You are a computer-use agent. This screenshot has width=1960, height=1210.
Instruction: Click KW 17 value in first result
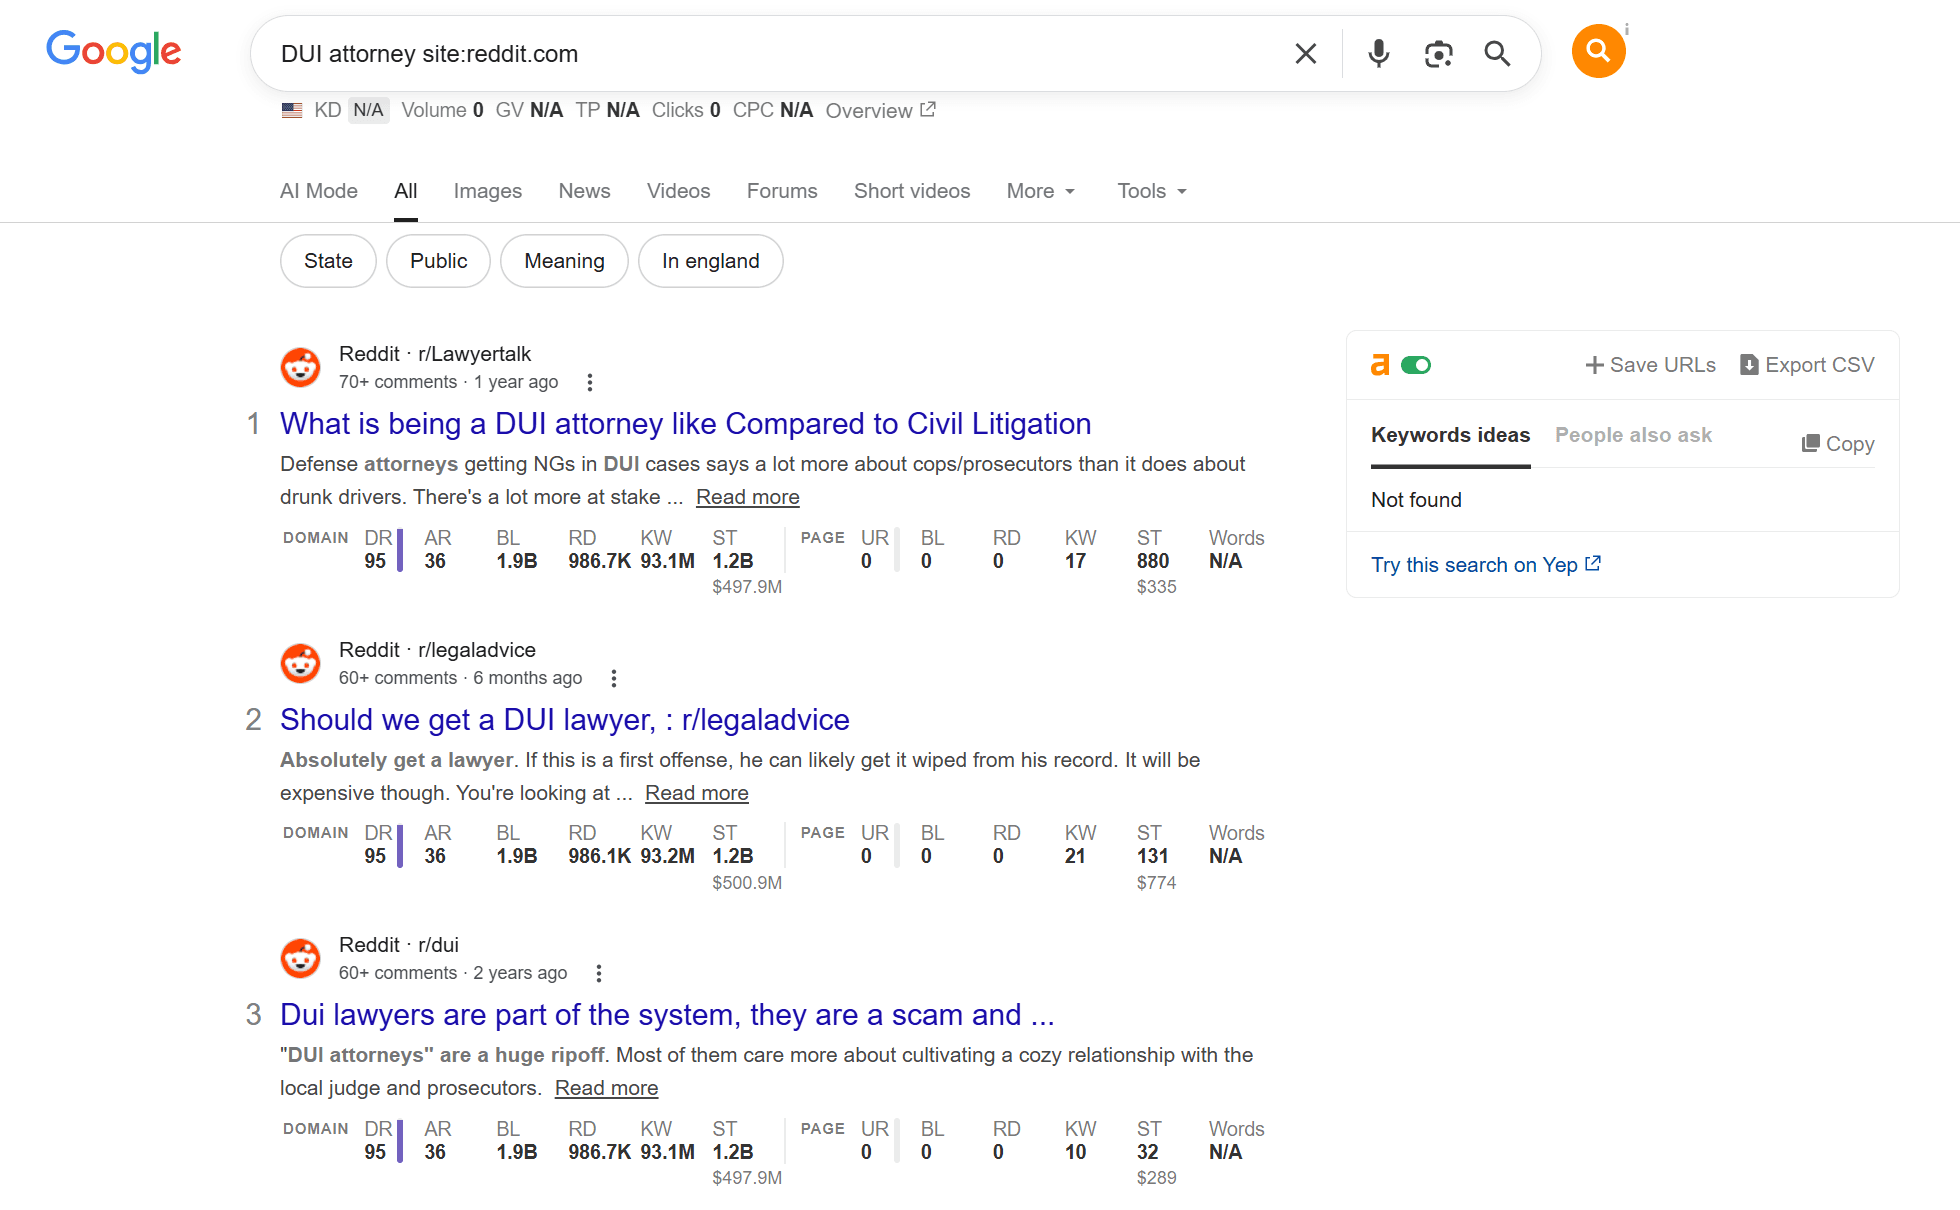coord(1076,561)
